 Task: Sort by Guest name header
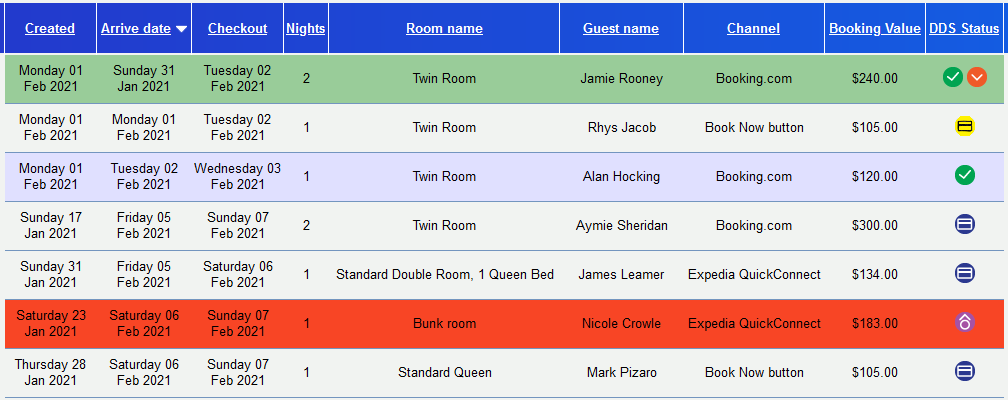tap(621, 28)
